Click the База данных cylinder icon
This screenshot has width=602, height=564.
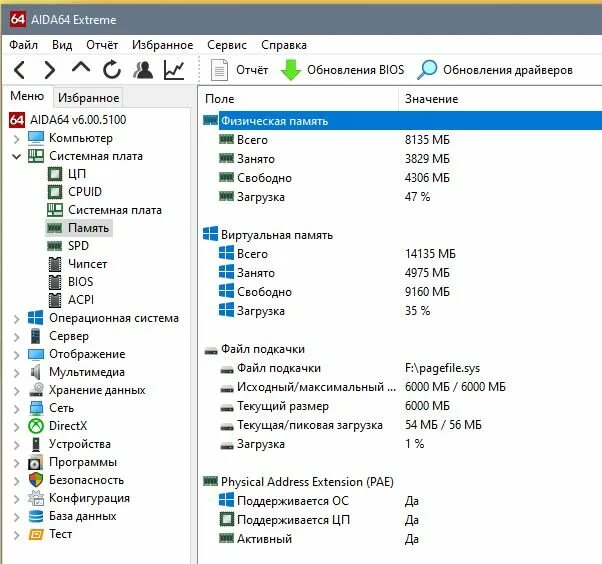(x=36, y=516)
